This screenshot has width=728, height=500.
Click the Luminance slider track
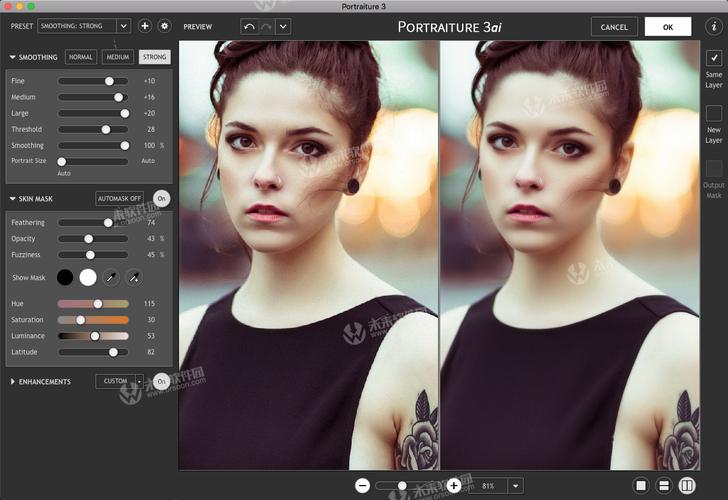[93, 336]
